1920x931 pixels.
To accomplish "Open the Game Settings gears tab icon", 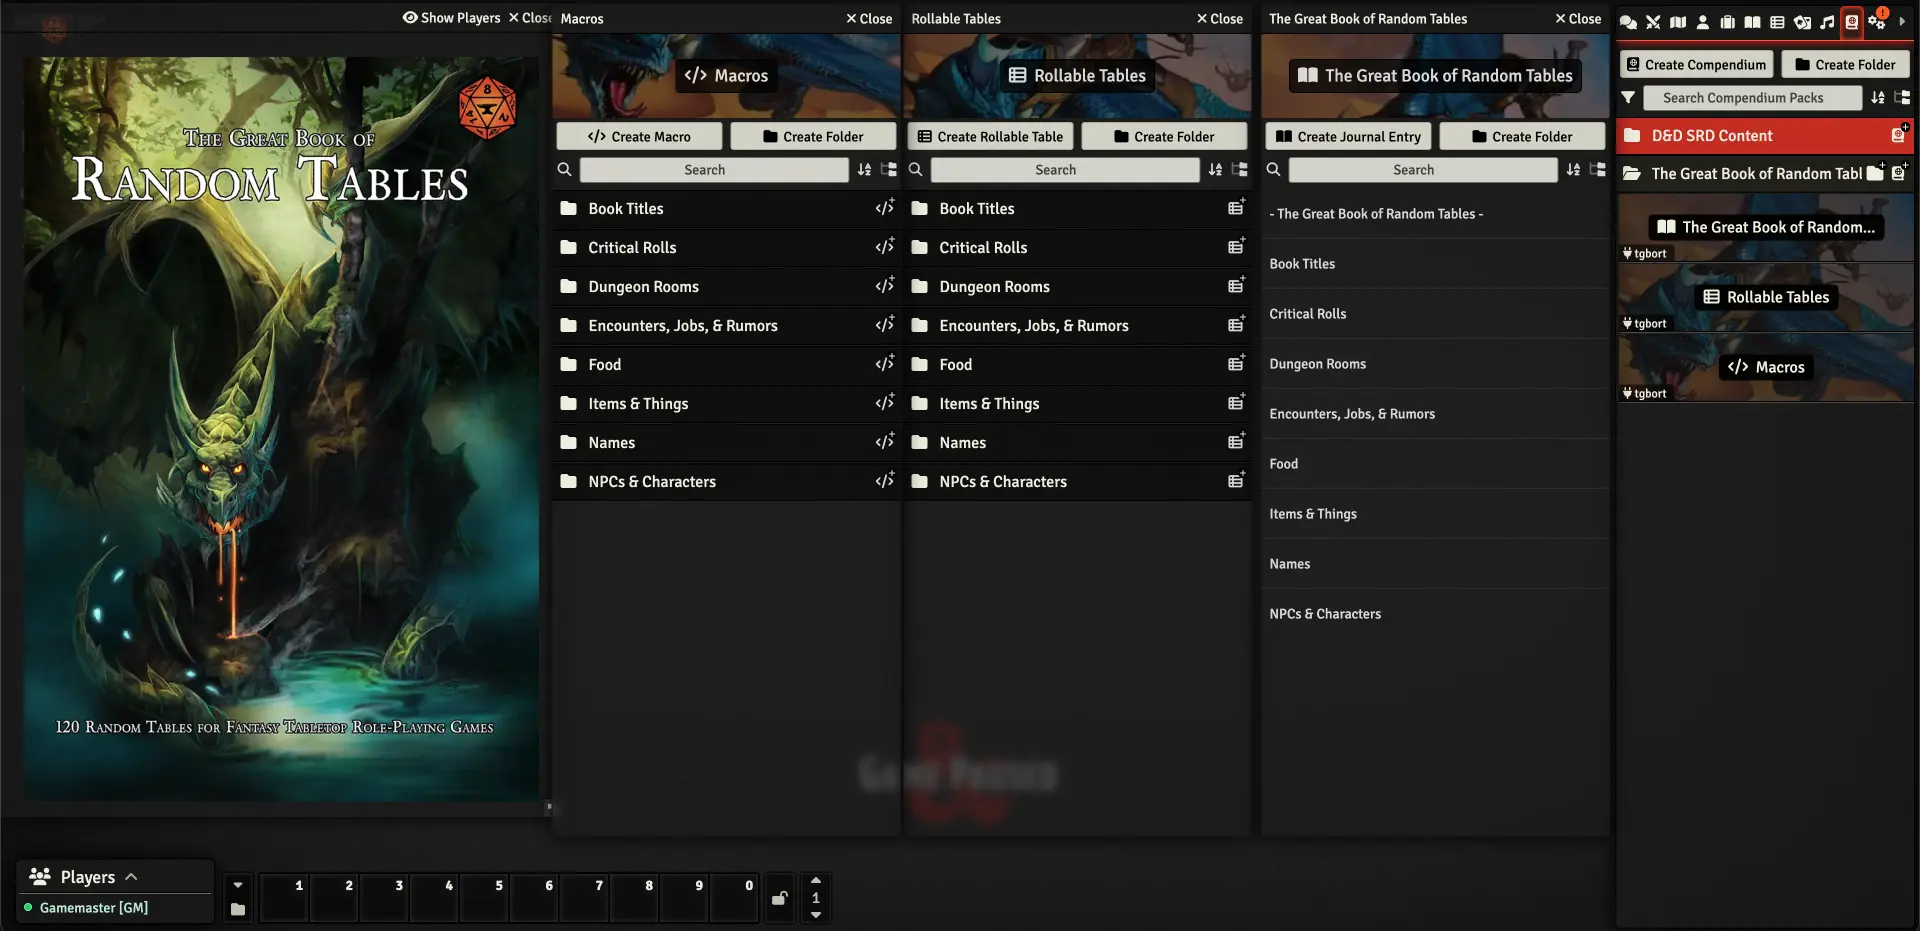I will 1877,21.
